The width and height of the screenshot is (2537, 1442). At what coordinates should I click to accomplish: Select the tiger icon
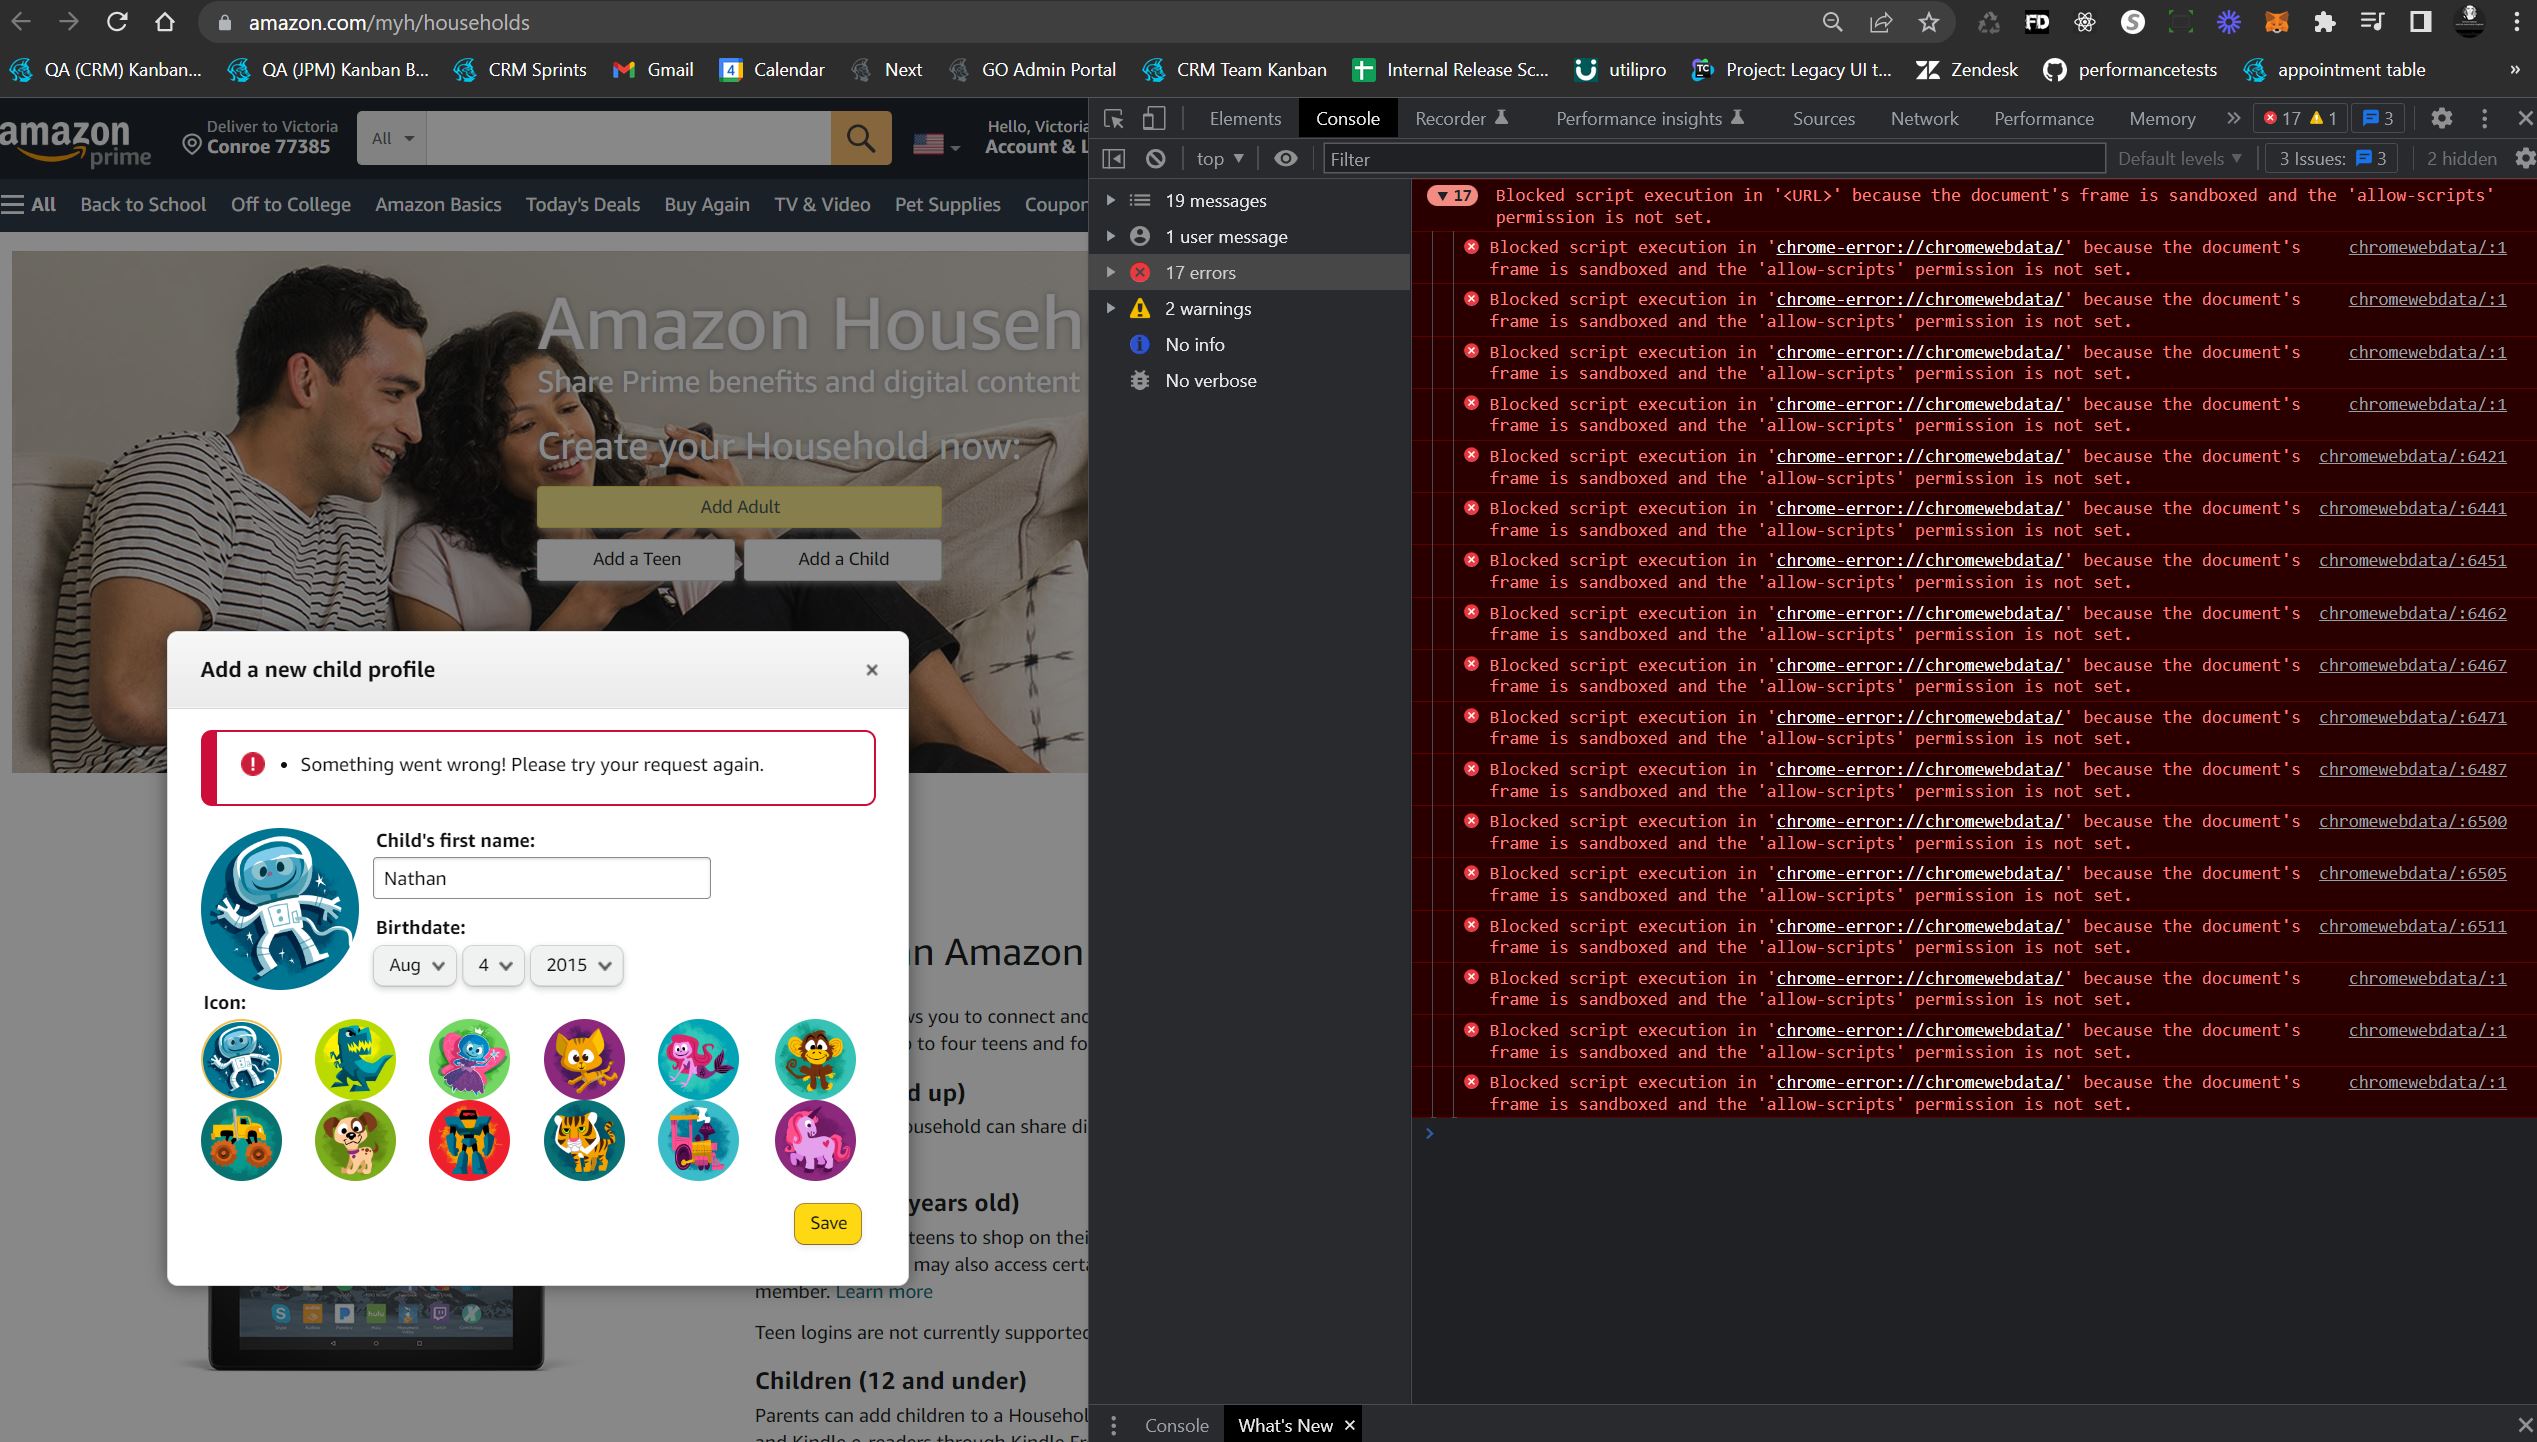[x=584, y=1141]
